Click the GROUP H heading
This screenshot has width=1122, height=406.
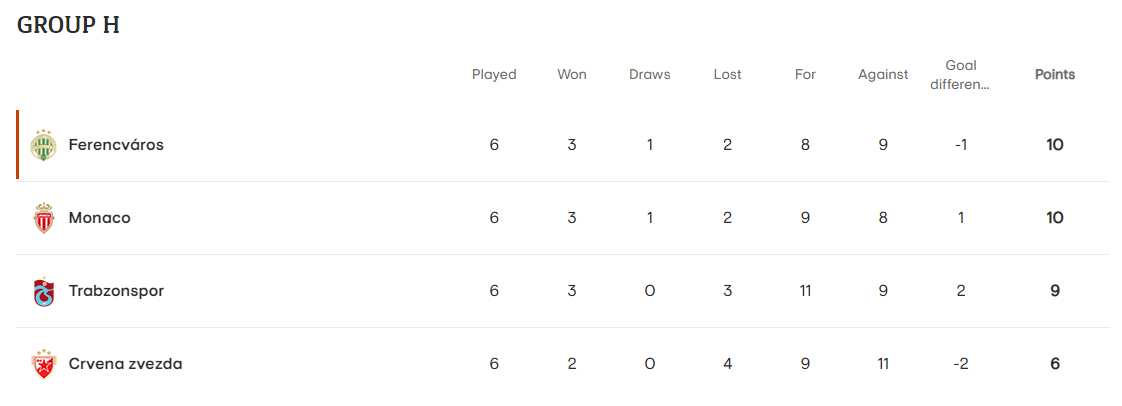pyautogui.click(x=68, y=26)
